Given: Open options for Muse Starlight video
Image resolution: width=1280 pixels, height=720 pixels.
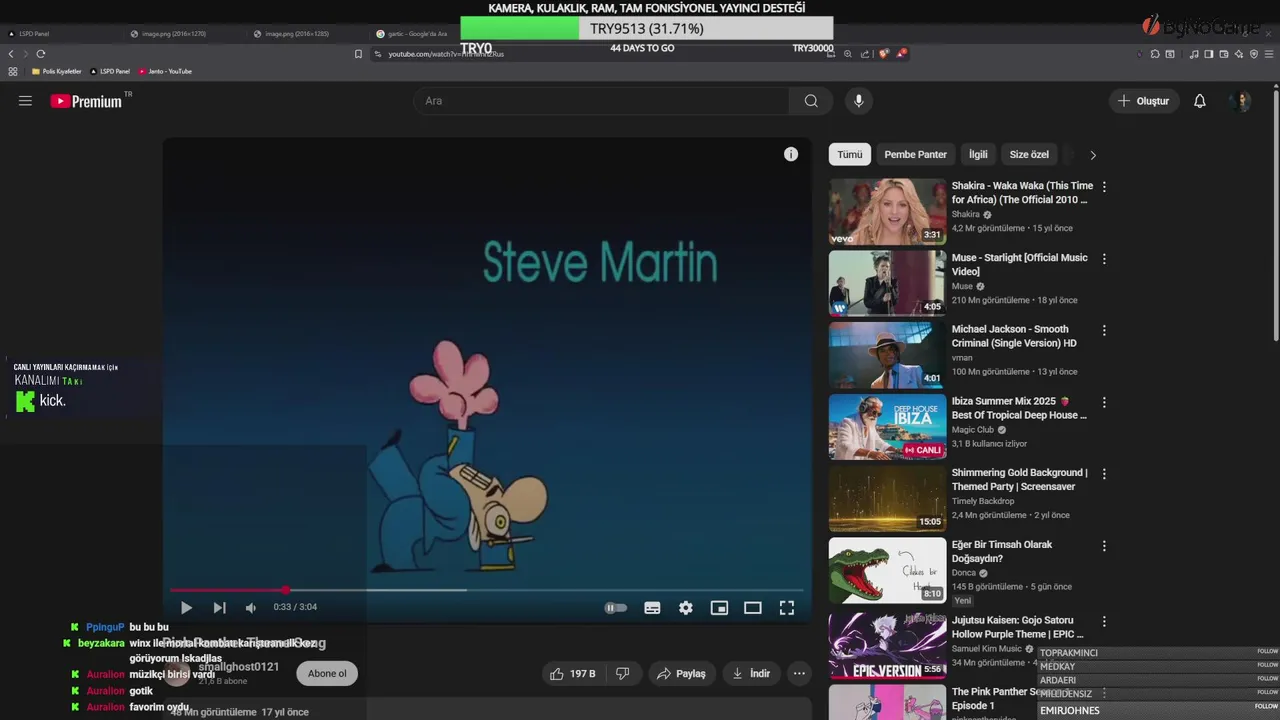Looking at the screenshot, I should tap(1104, 259).
